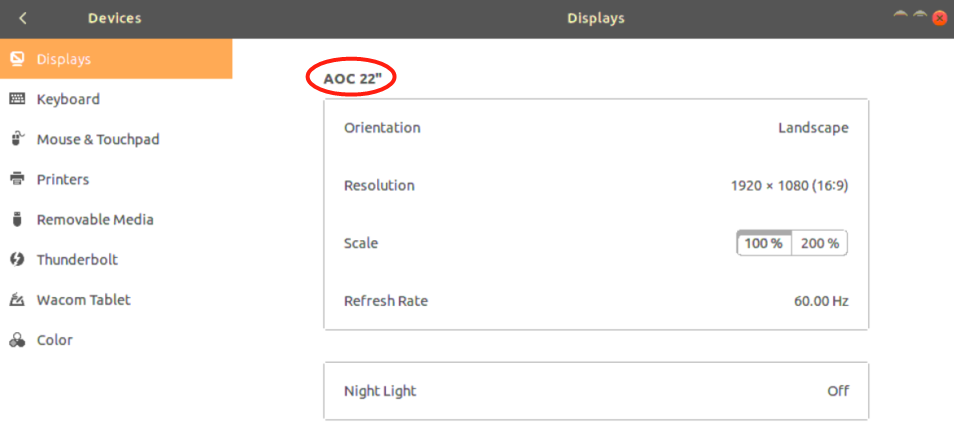This screenshot has height=446, width=954.
Task: Open the Wacom Tablet settings
Action: (116, 299)
